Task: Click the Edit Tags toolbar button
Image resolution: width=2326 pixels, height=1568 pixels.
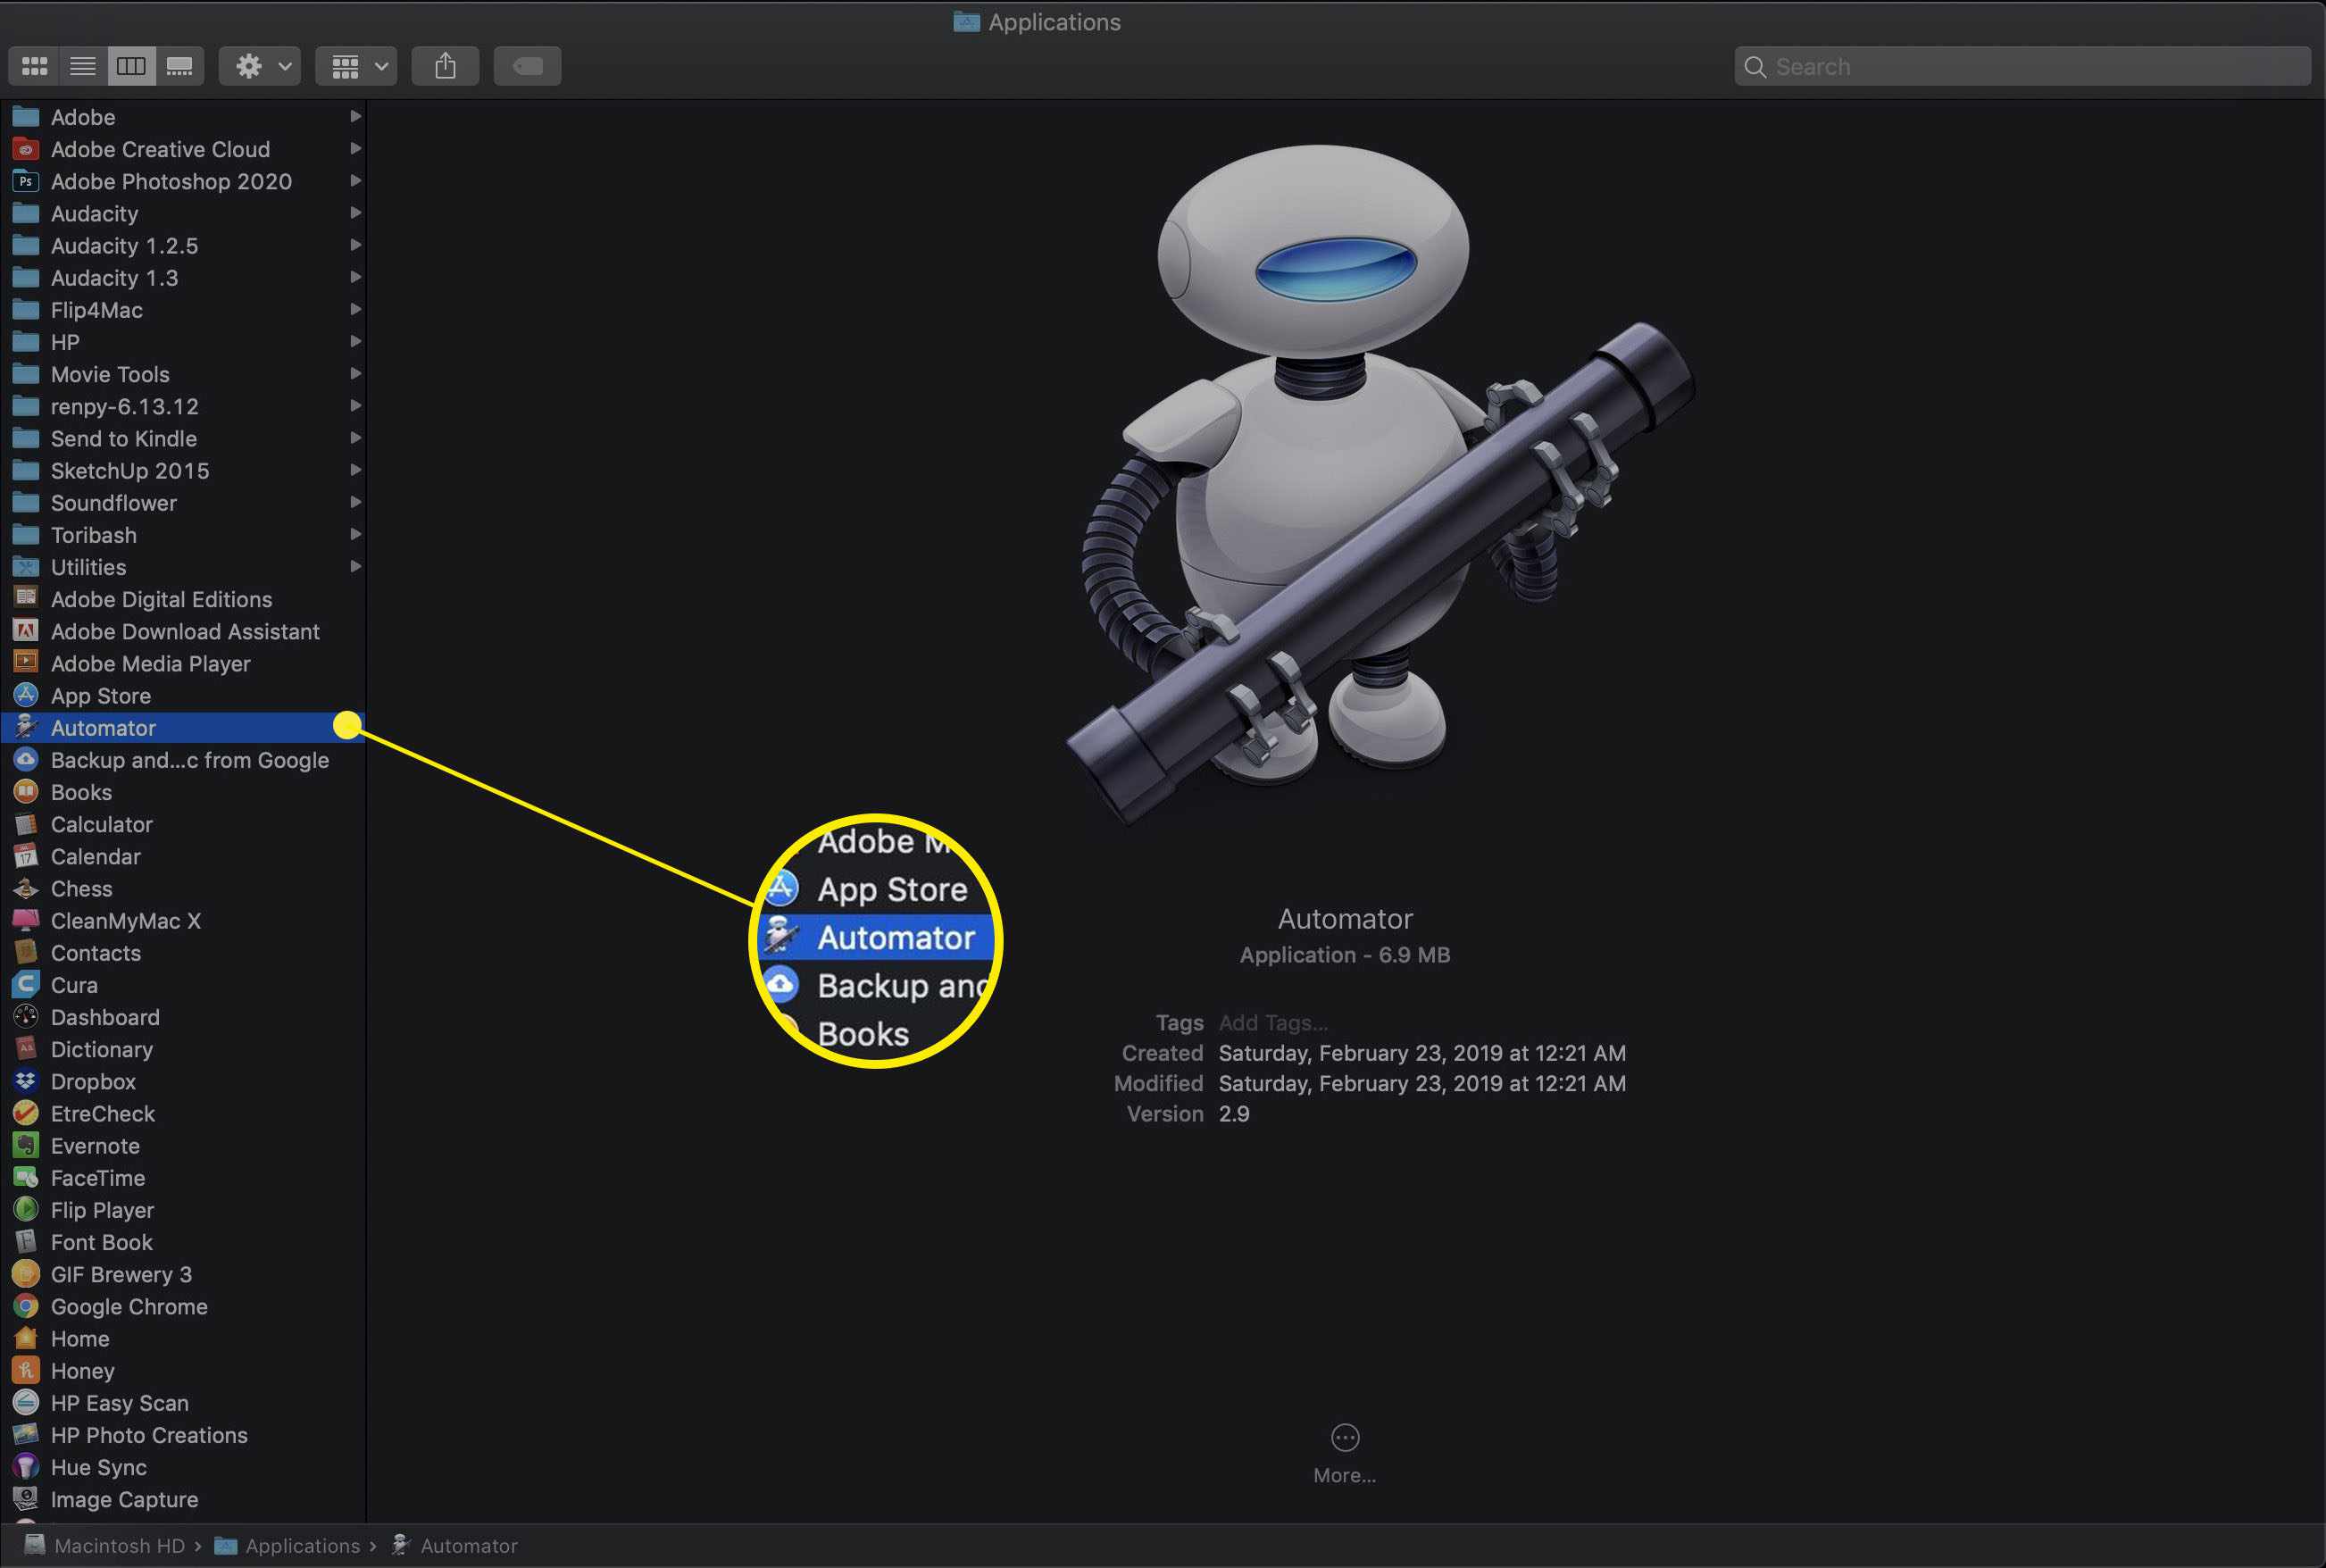Action: click(x=527, y=66)
